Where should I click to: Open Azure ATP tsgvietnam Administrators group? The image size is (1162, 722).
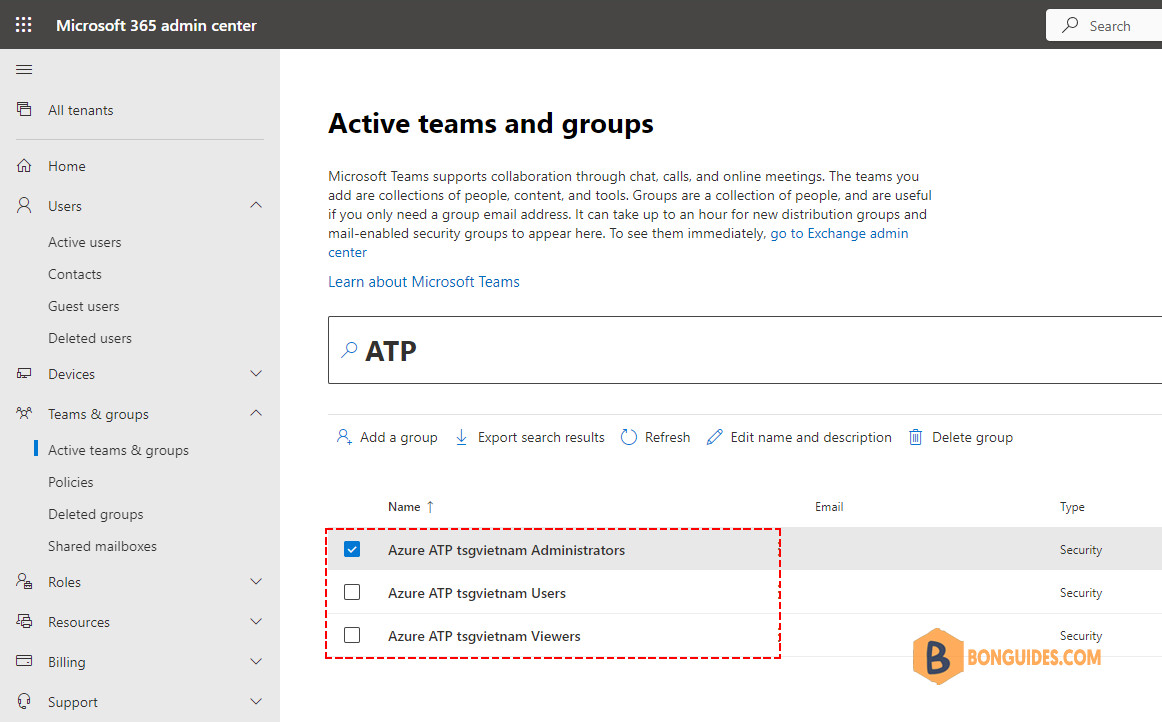tap(506, 550)
